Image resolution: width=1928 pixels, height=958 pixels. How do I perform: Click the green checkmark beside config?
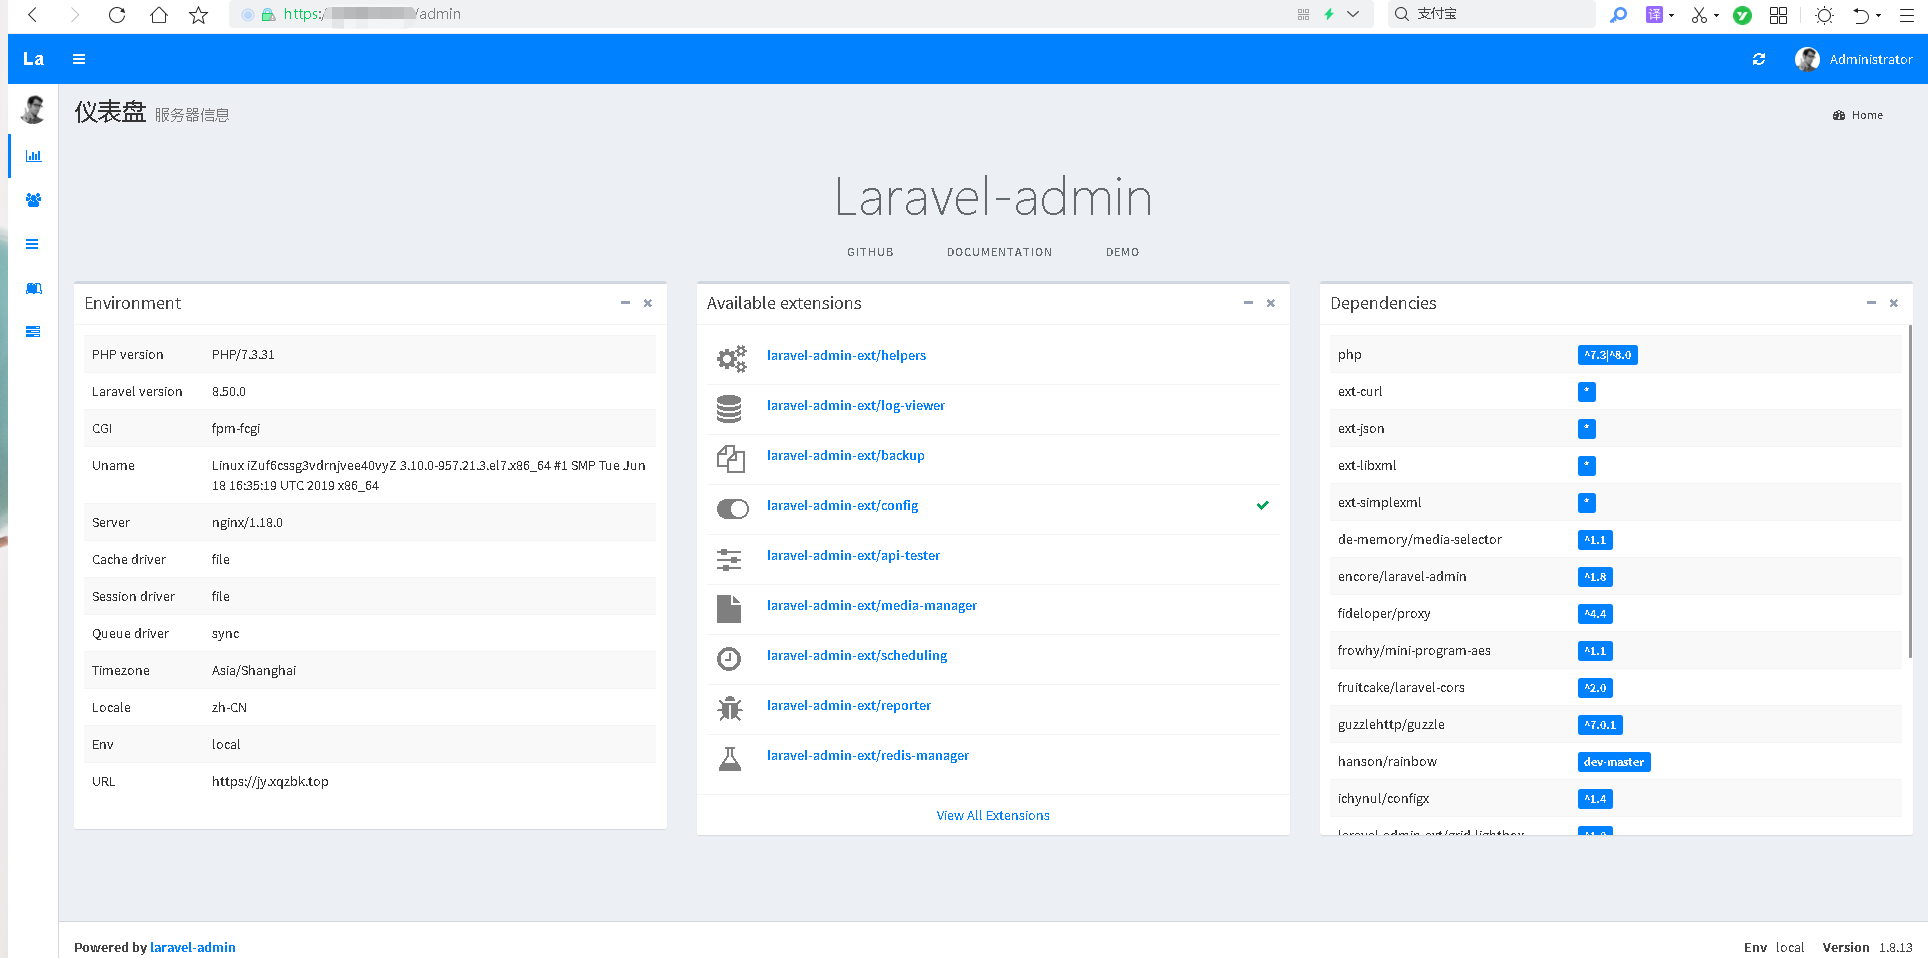click(x=1263, y=505)
